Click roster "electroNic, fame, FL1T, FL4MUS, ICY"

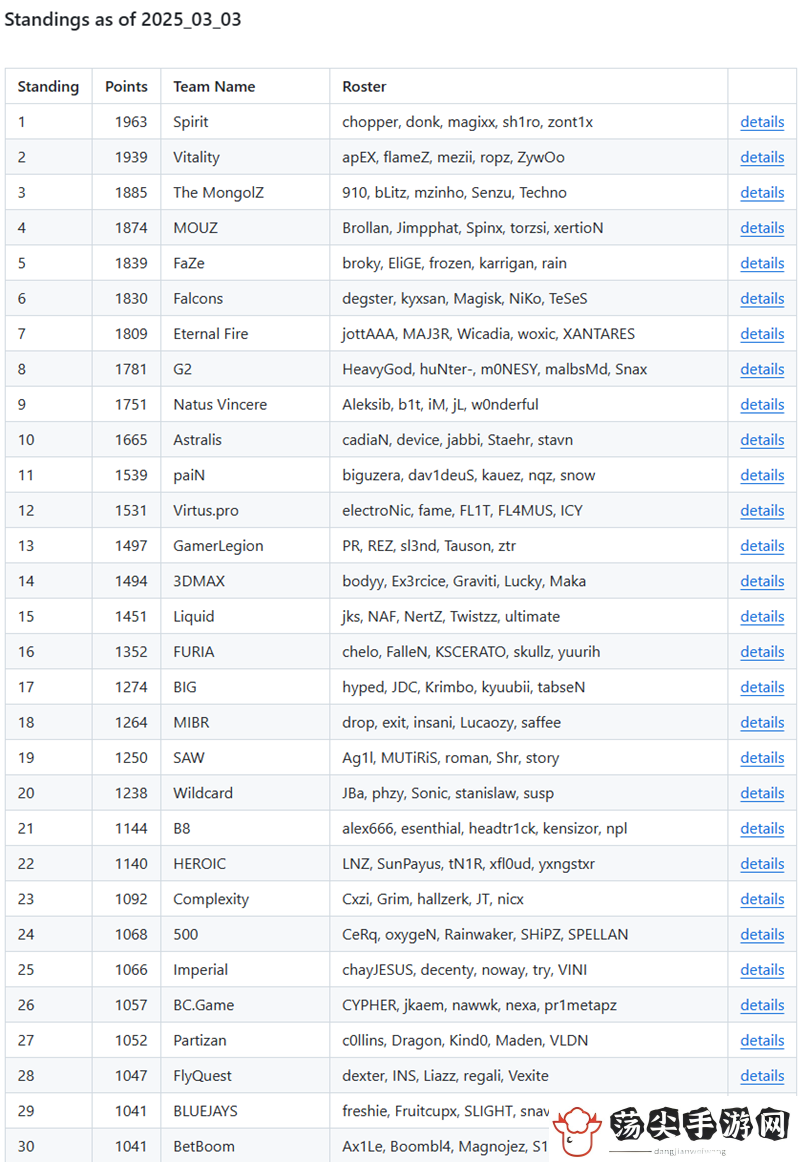[x=462, y=511]
